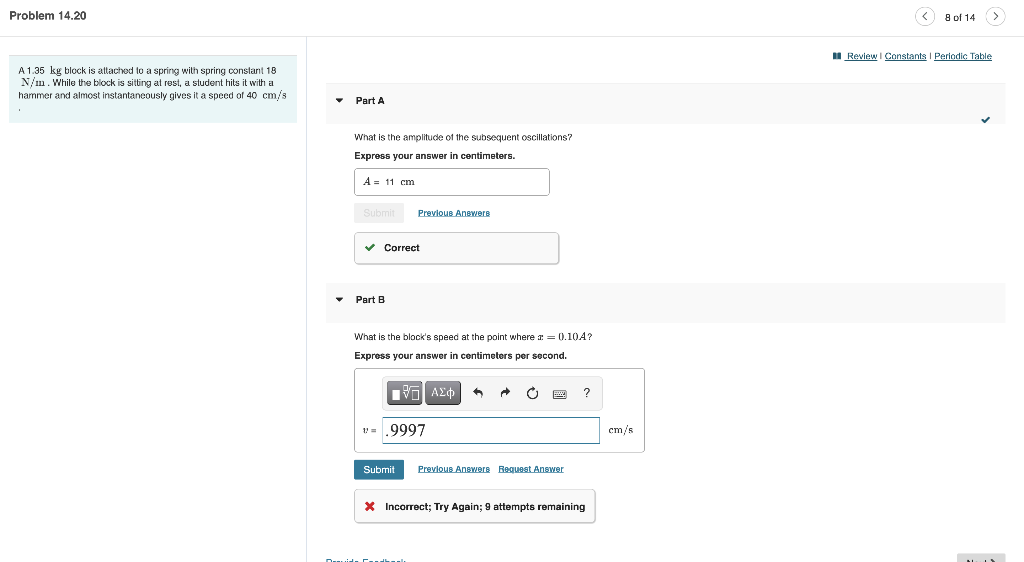Open the math templates button
The width and height of the screenshot is (1024, 562).
tap(406, 393)
